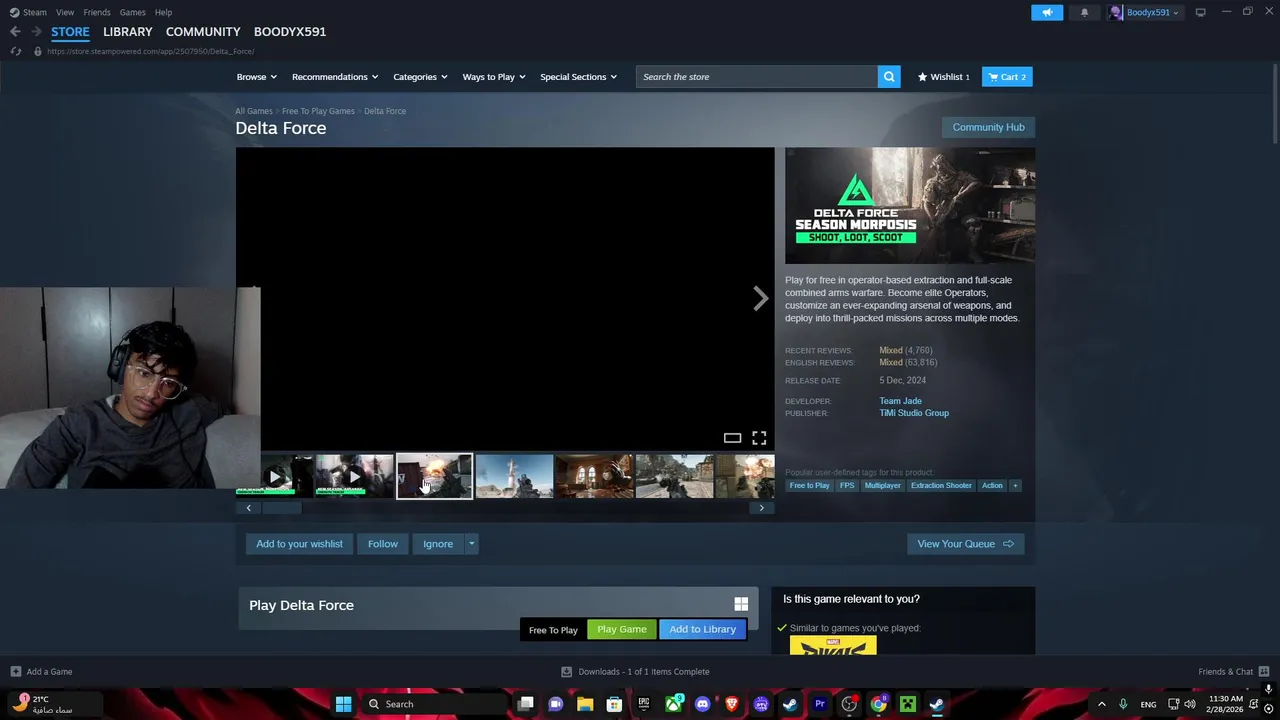Open Minecraft from the taskbar
Viewport: 1280px width, 720px height.
(x=907, y=704)
